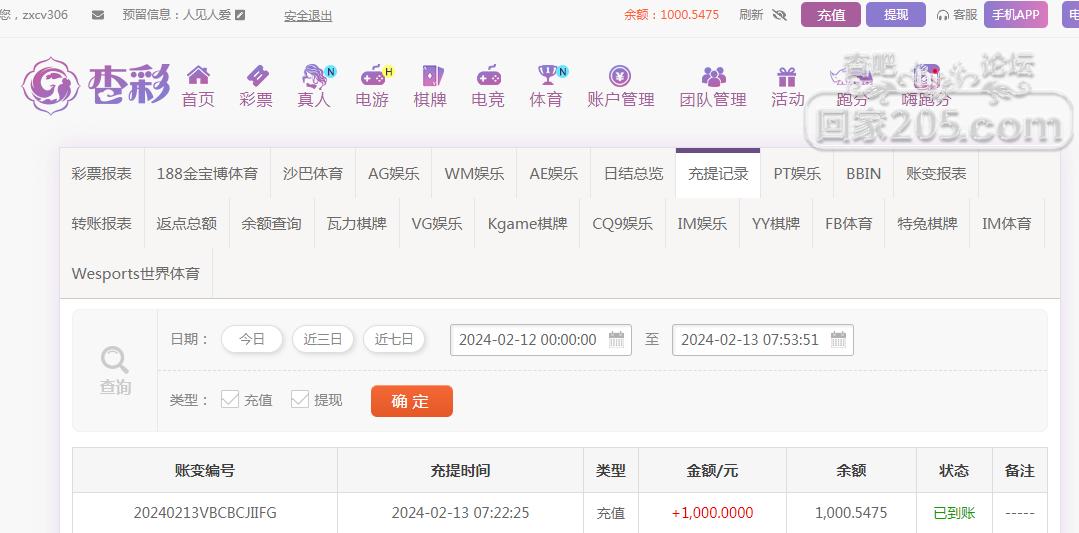The image size is (1079, 533).
Task: Open the 首页 home icon
Action: [198, 76]
